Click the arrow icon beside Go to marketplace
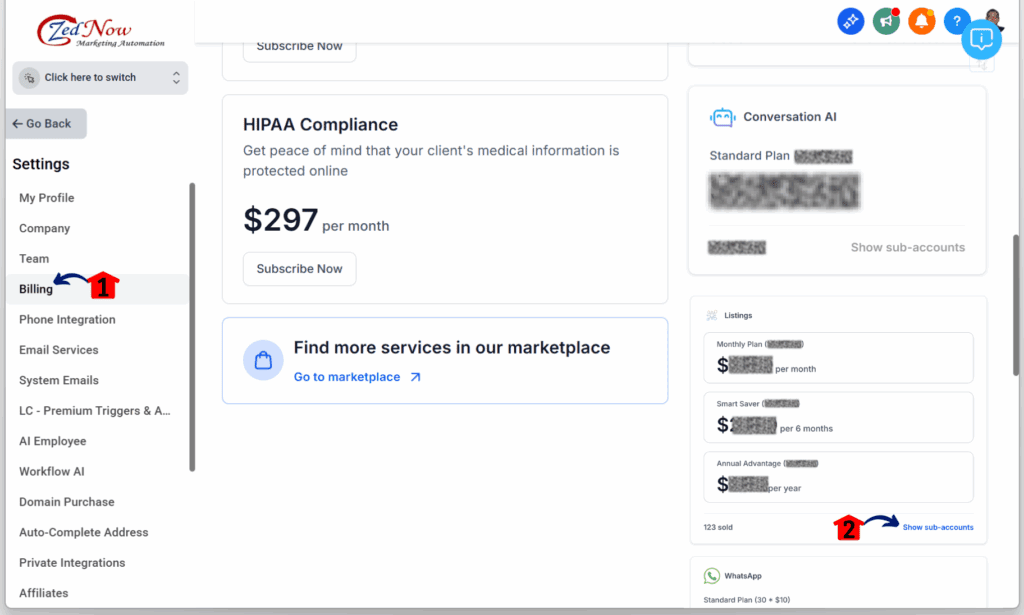 (x=415, y=377)
